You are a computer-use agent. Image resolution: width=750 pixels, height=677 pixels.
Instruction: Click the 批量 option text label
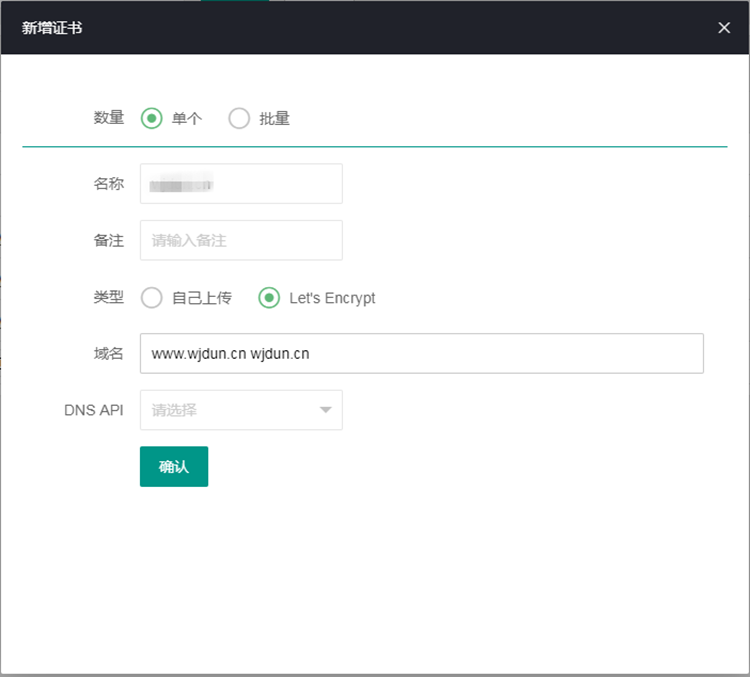click(x=275, y=119)
